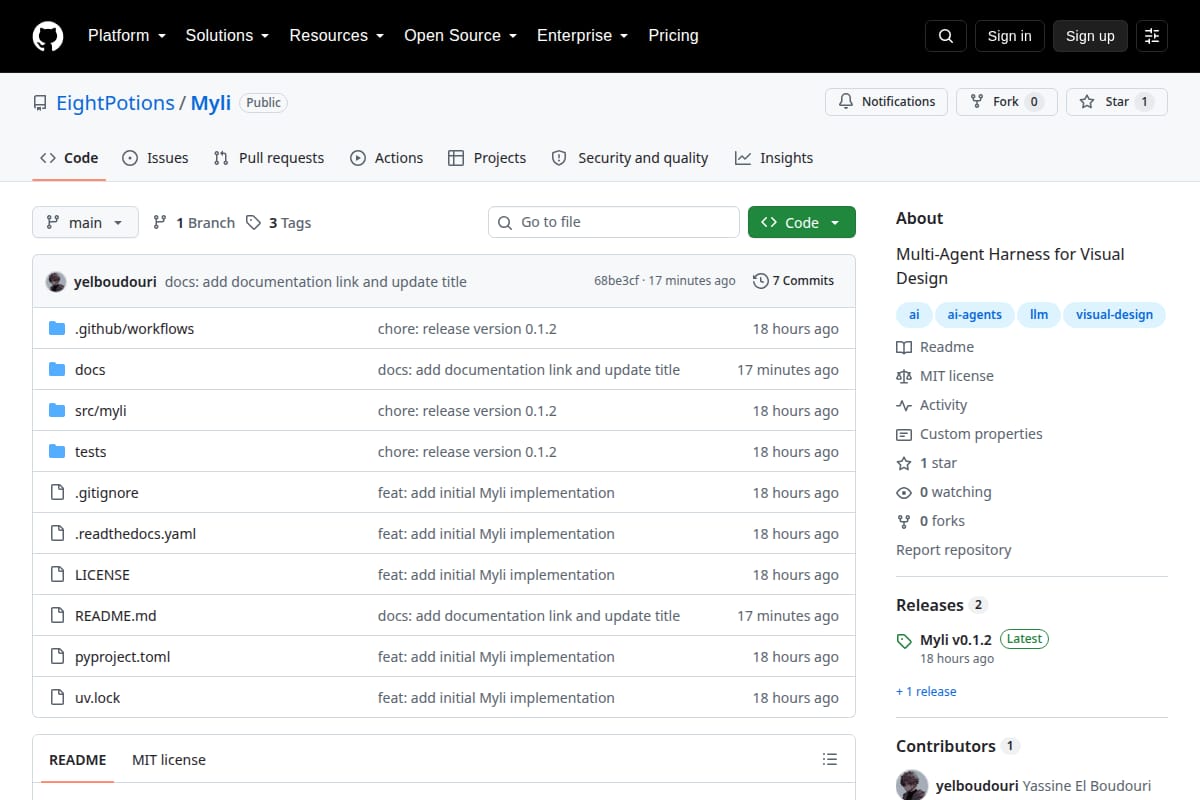Star the Myli repository

pyautogui.click(x=1116, y=102)
